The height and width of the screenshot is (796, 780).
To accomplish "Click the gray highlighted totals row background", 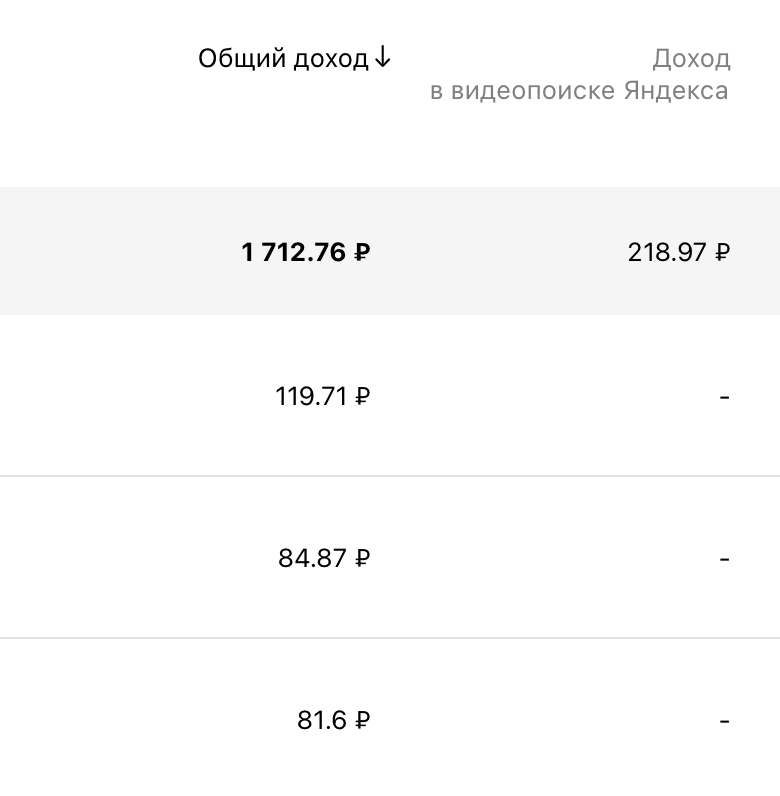I will pos(390,251).
